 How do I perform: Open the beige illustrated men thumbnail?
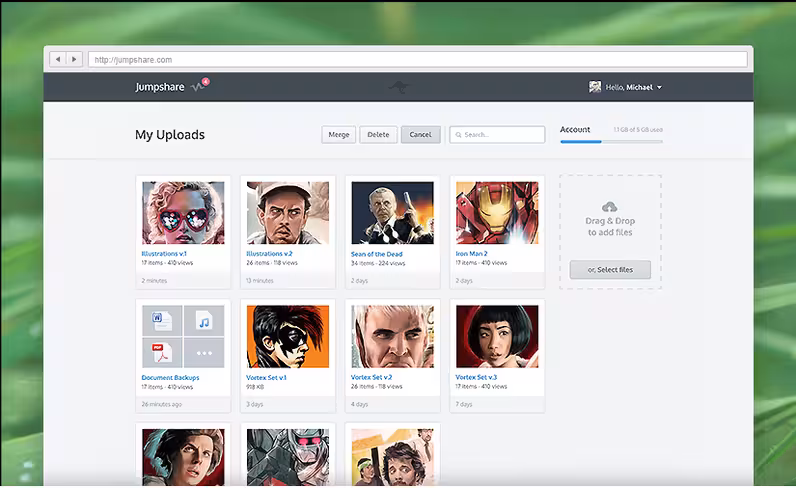(392, 457)
